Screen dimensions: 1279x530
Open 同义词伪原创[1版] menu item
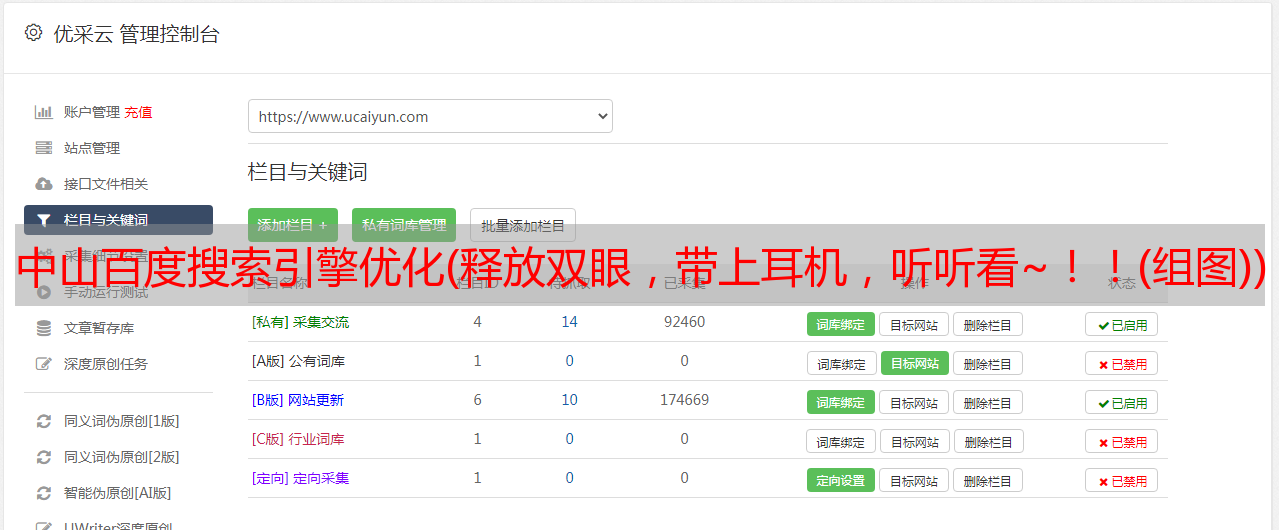pos(122,421)
